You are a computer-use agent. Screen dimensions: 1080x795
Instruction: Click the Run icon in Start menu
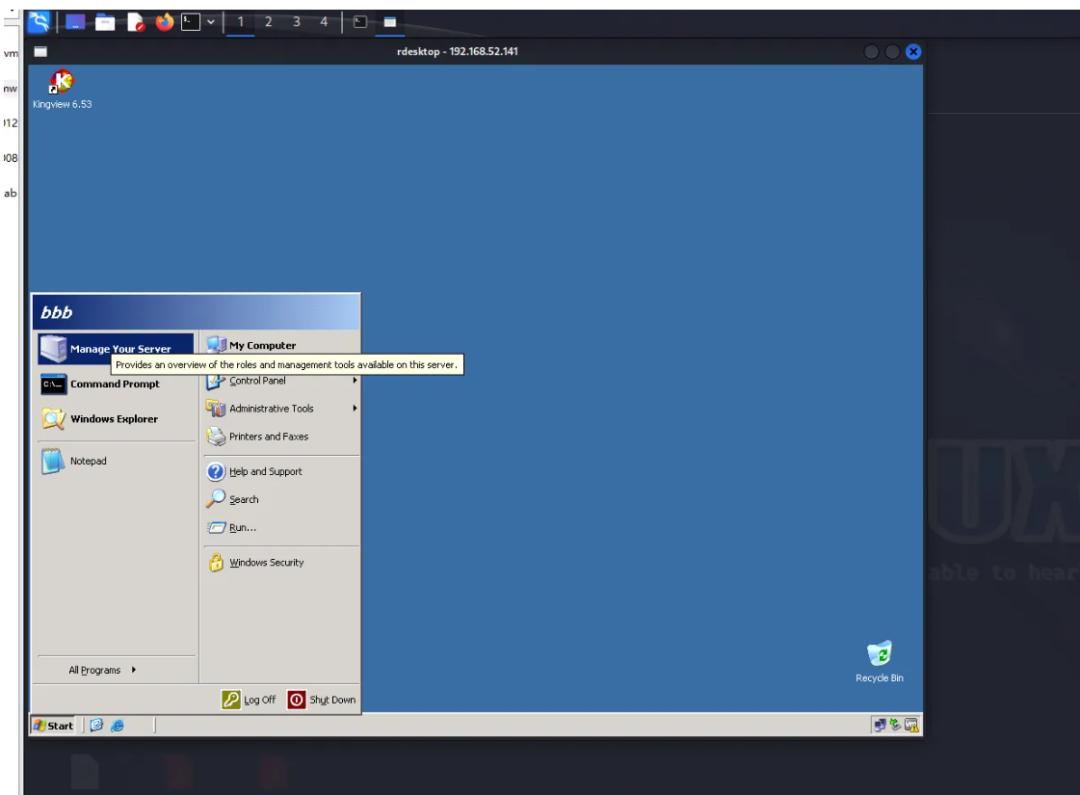pos(216,528)
